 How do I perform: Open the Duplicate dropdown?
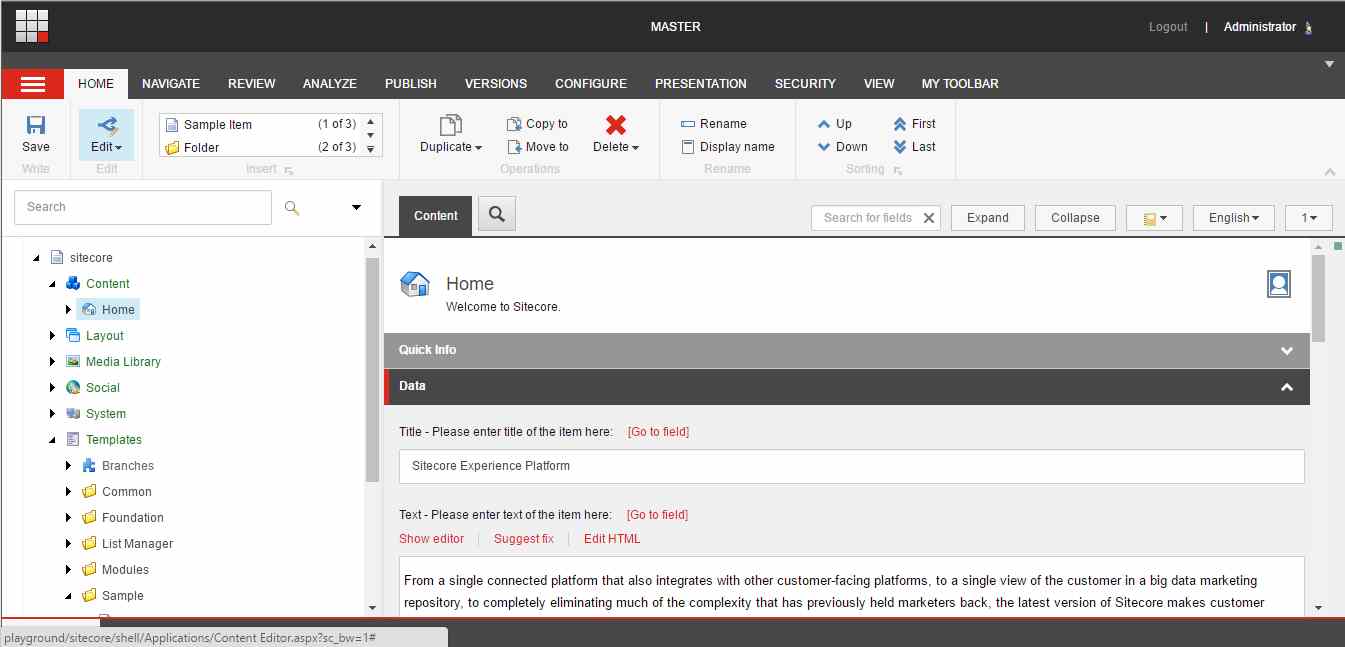[451, 134]
